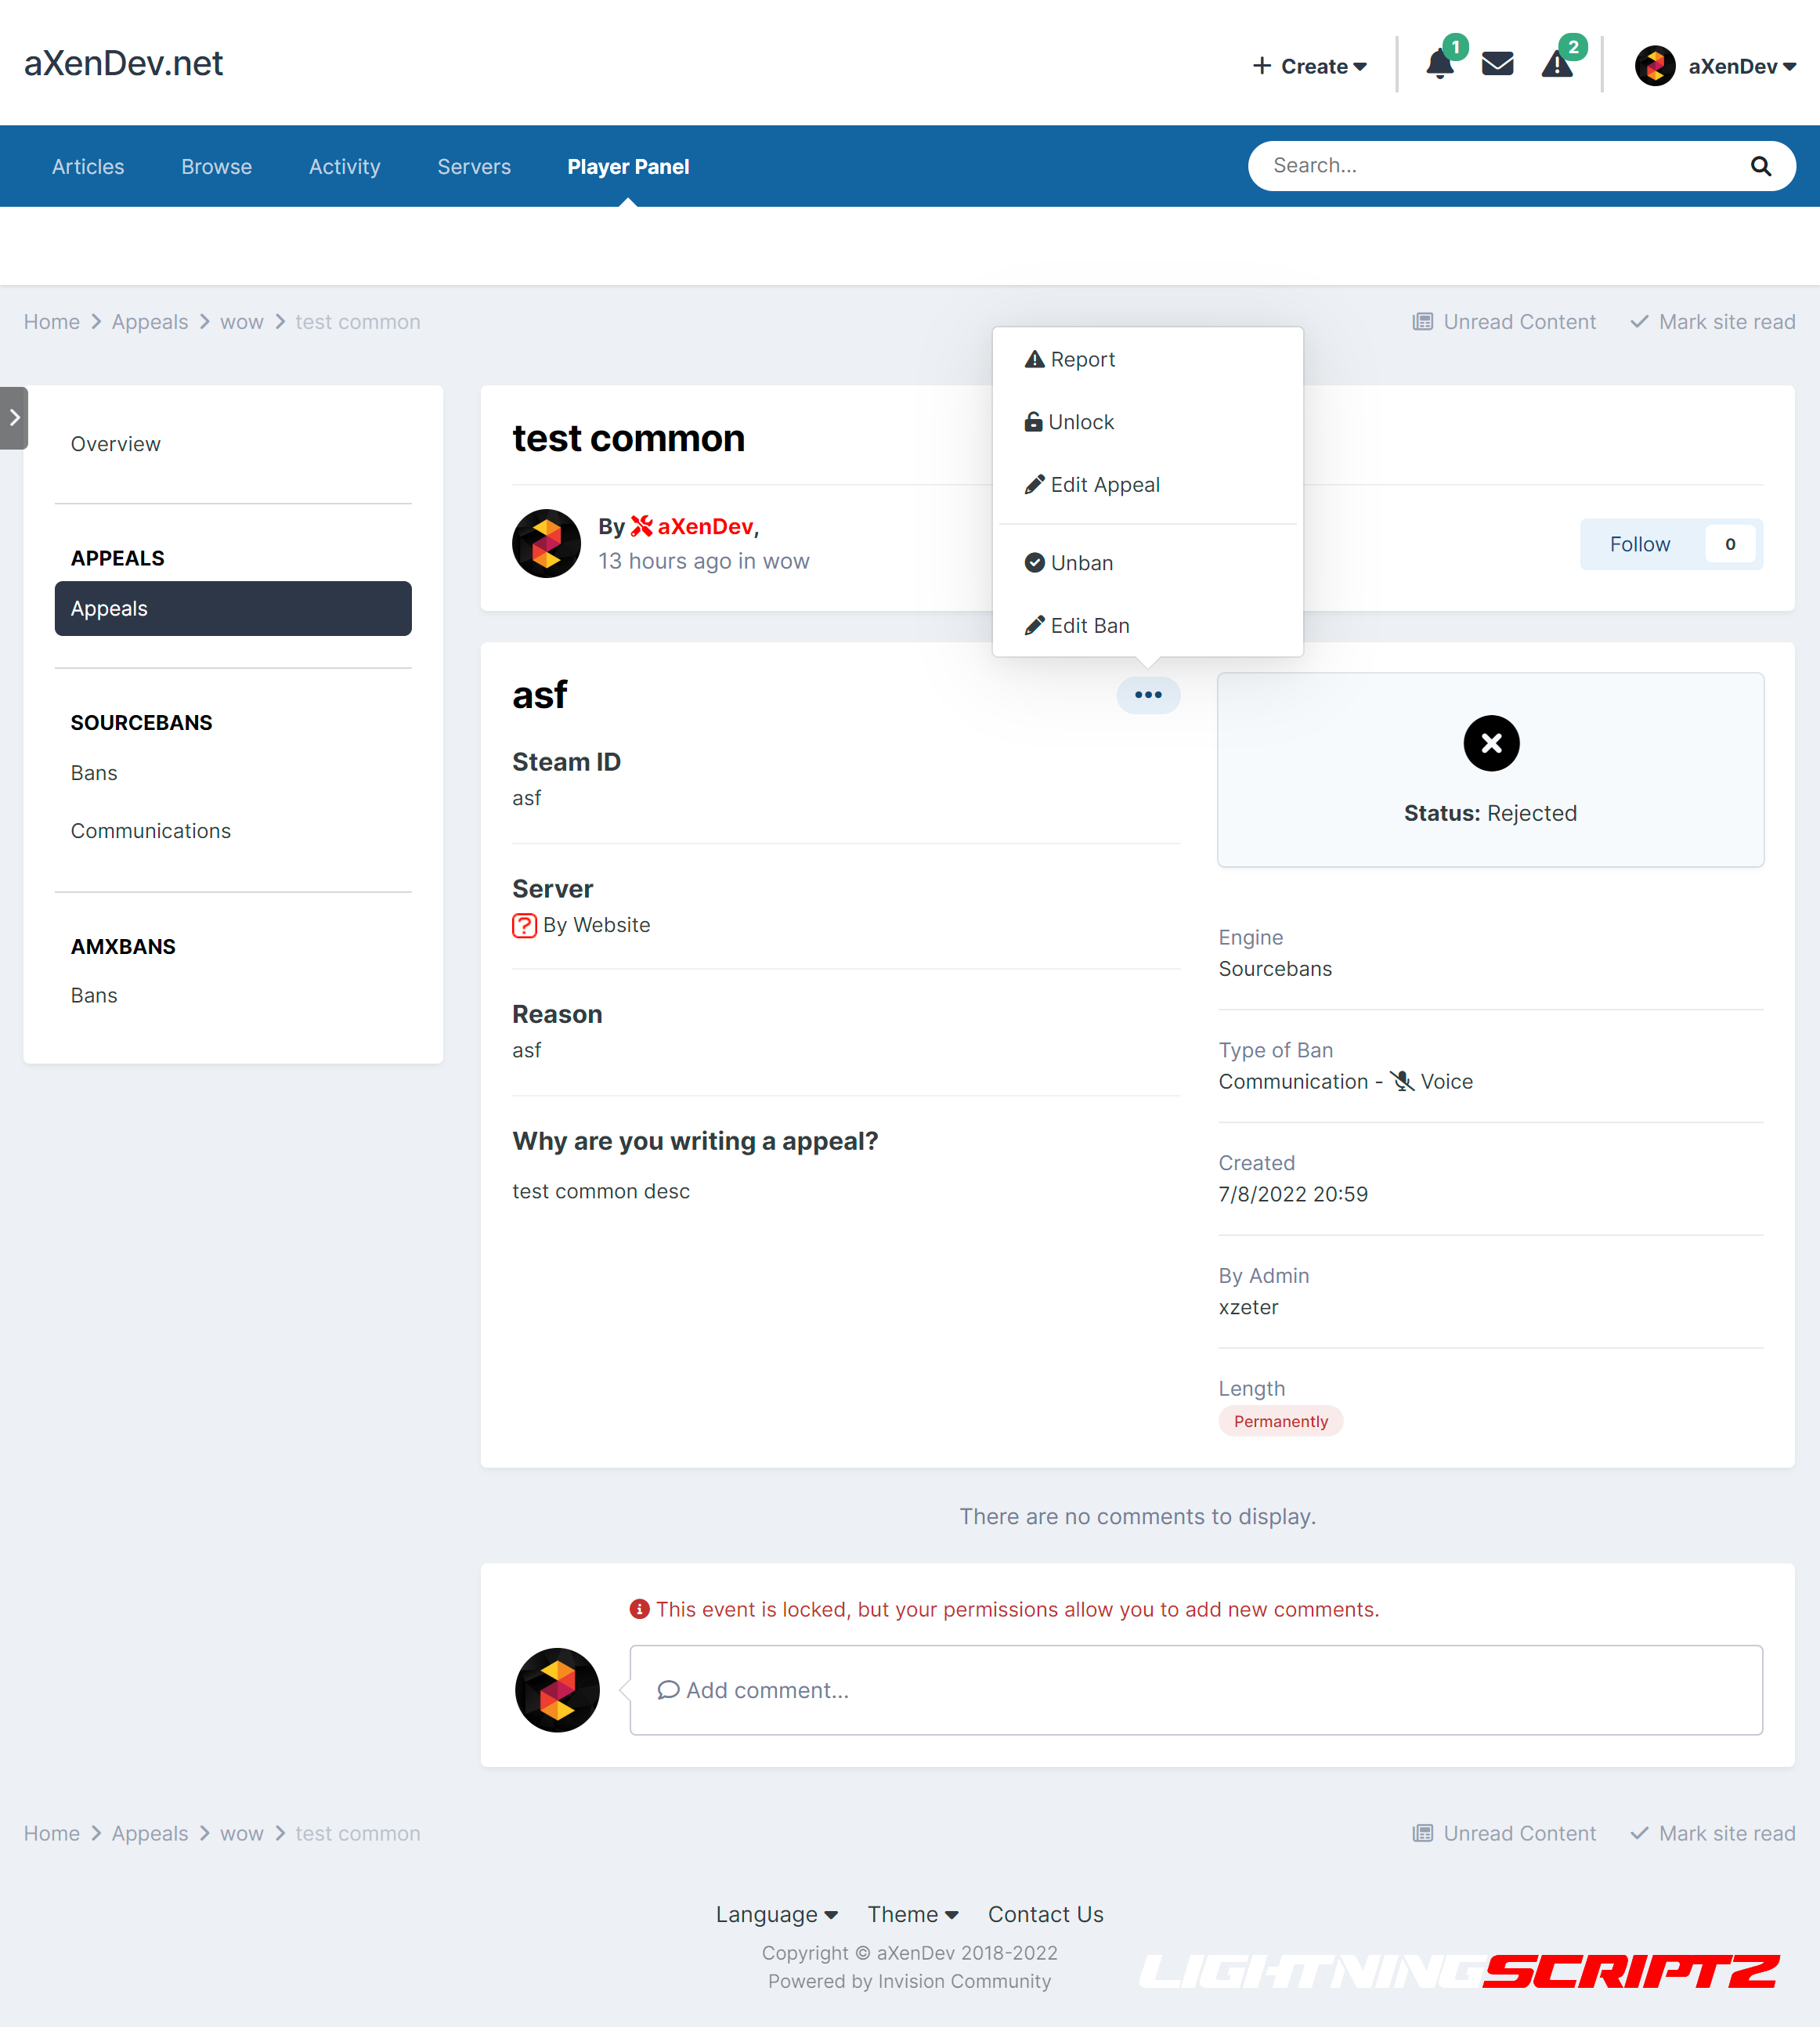Expand the Create dropdown
This screenshot has height=2027, width=1820.
tap(1310, 66)
